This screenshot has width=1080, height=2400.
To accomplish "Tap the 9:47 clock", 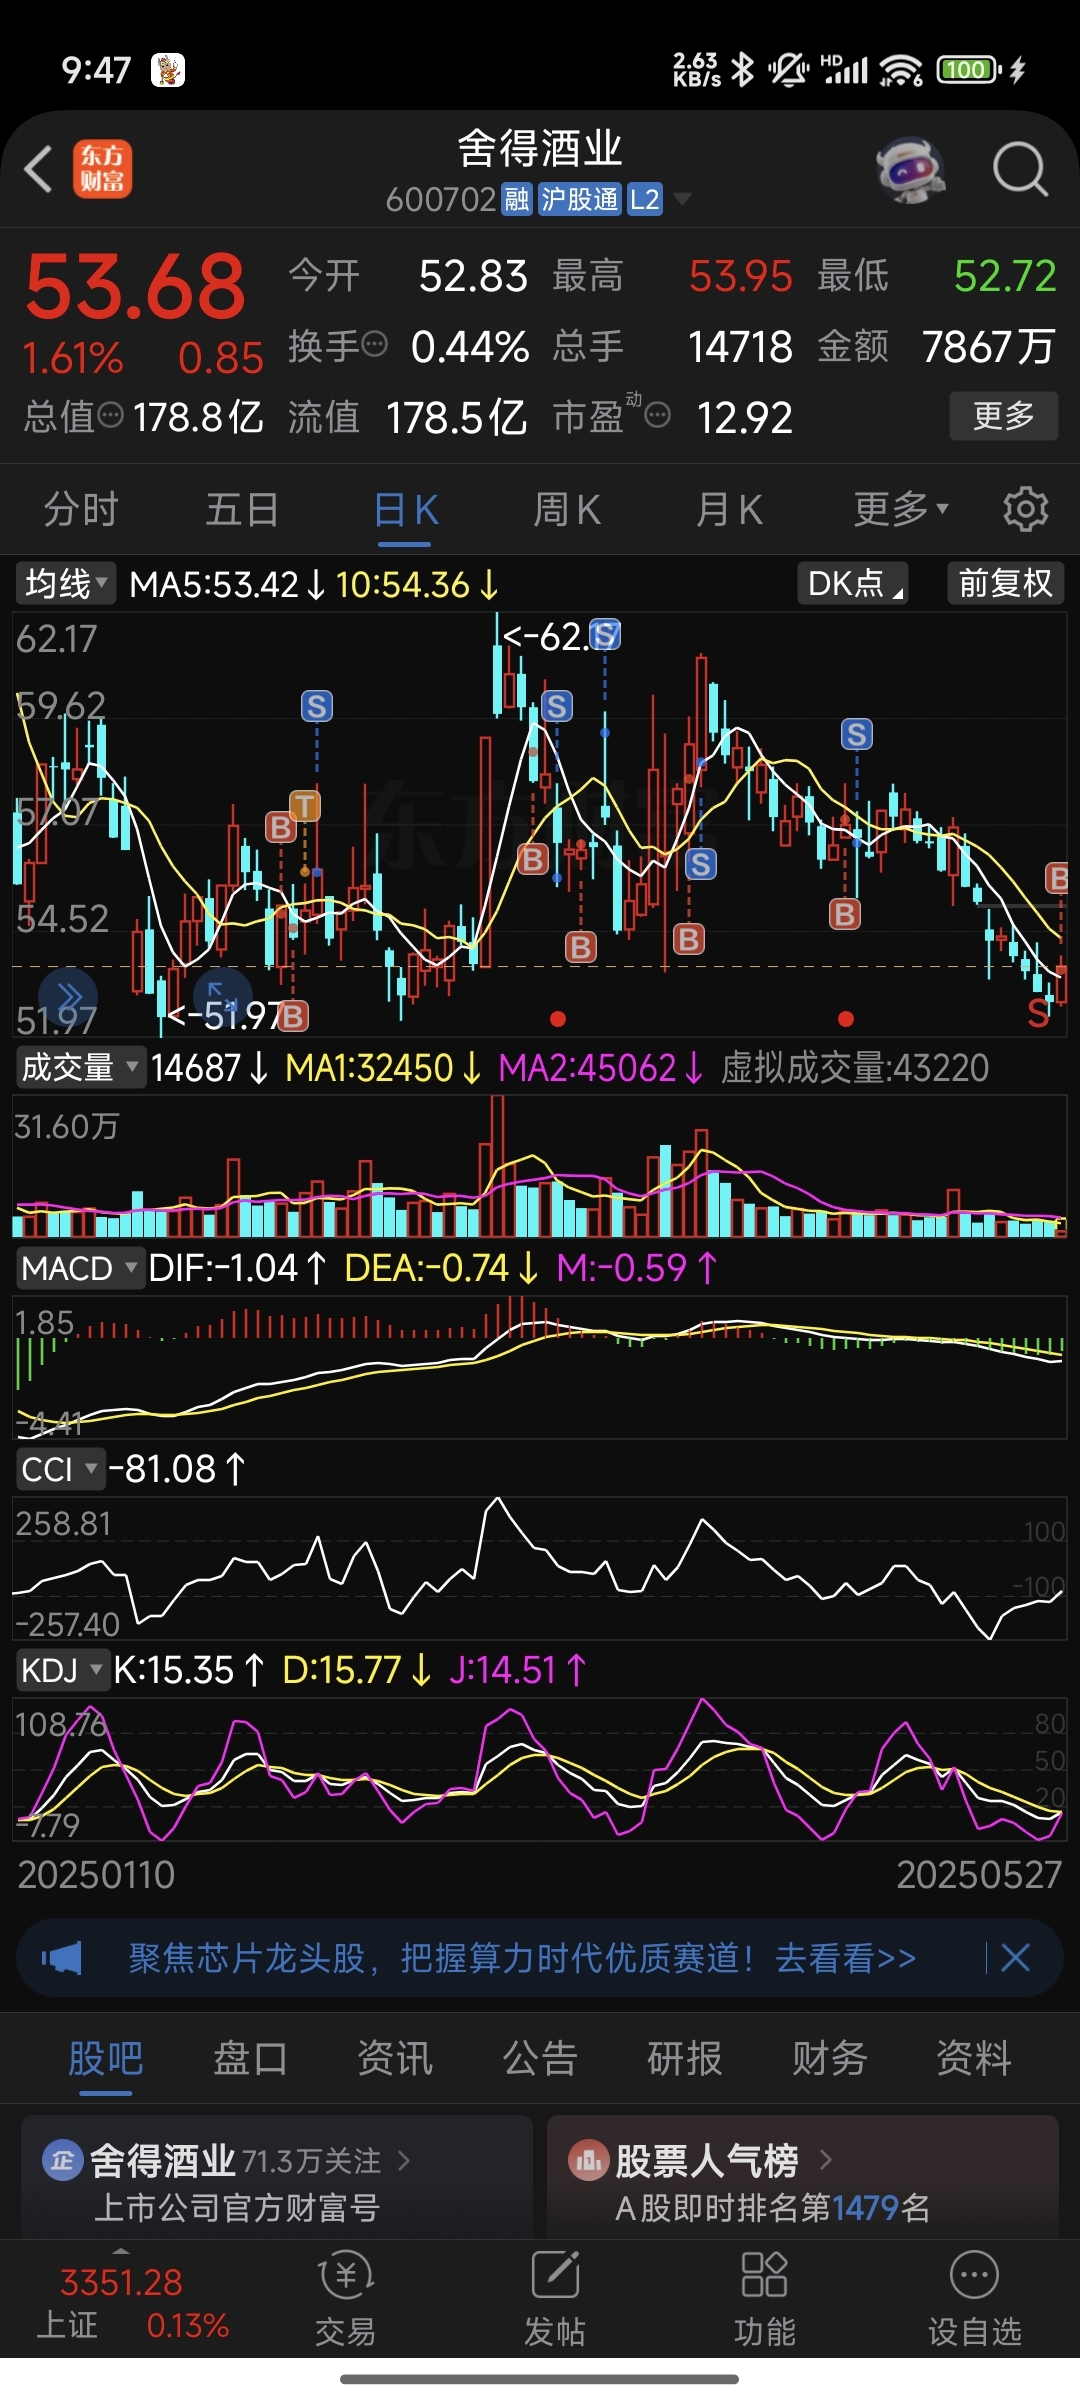I will point(96,70).
